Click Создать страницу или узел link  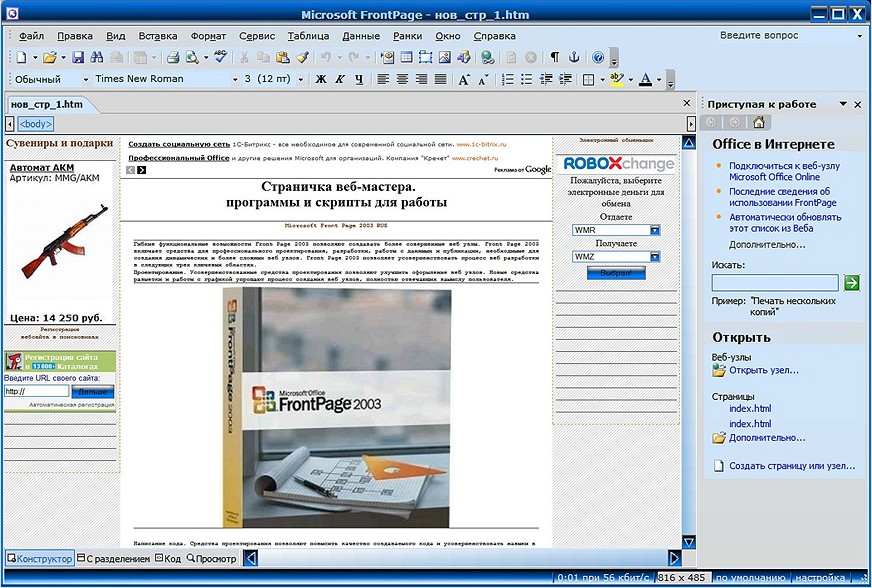coord(792,466)
